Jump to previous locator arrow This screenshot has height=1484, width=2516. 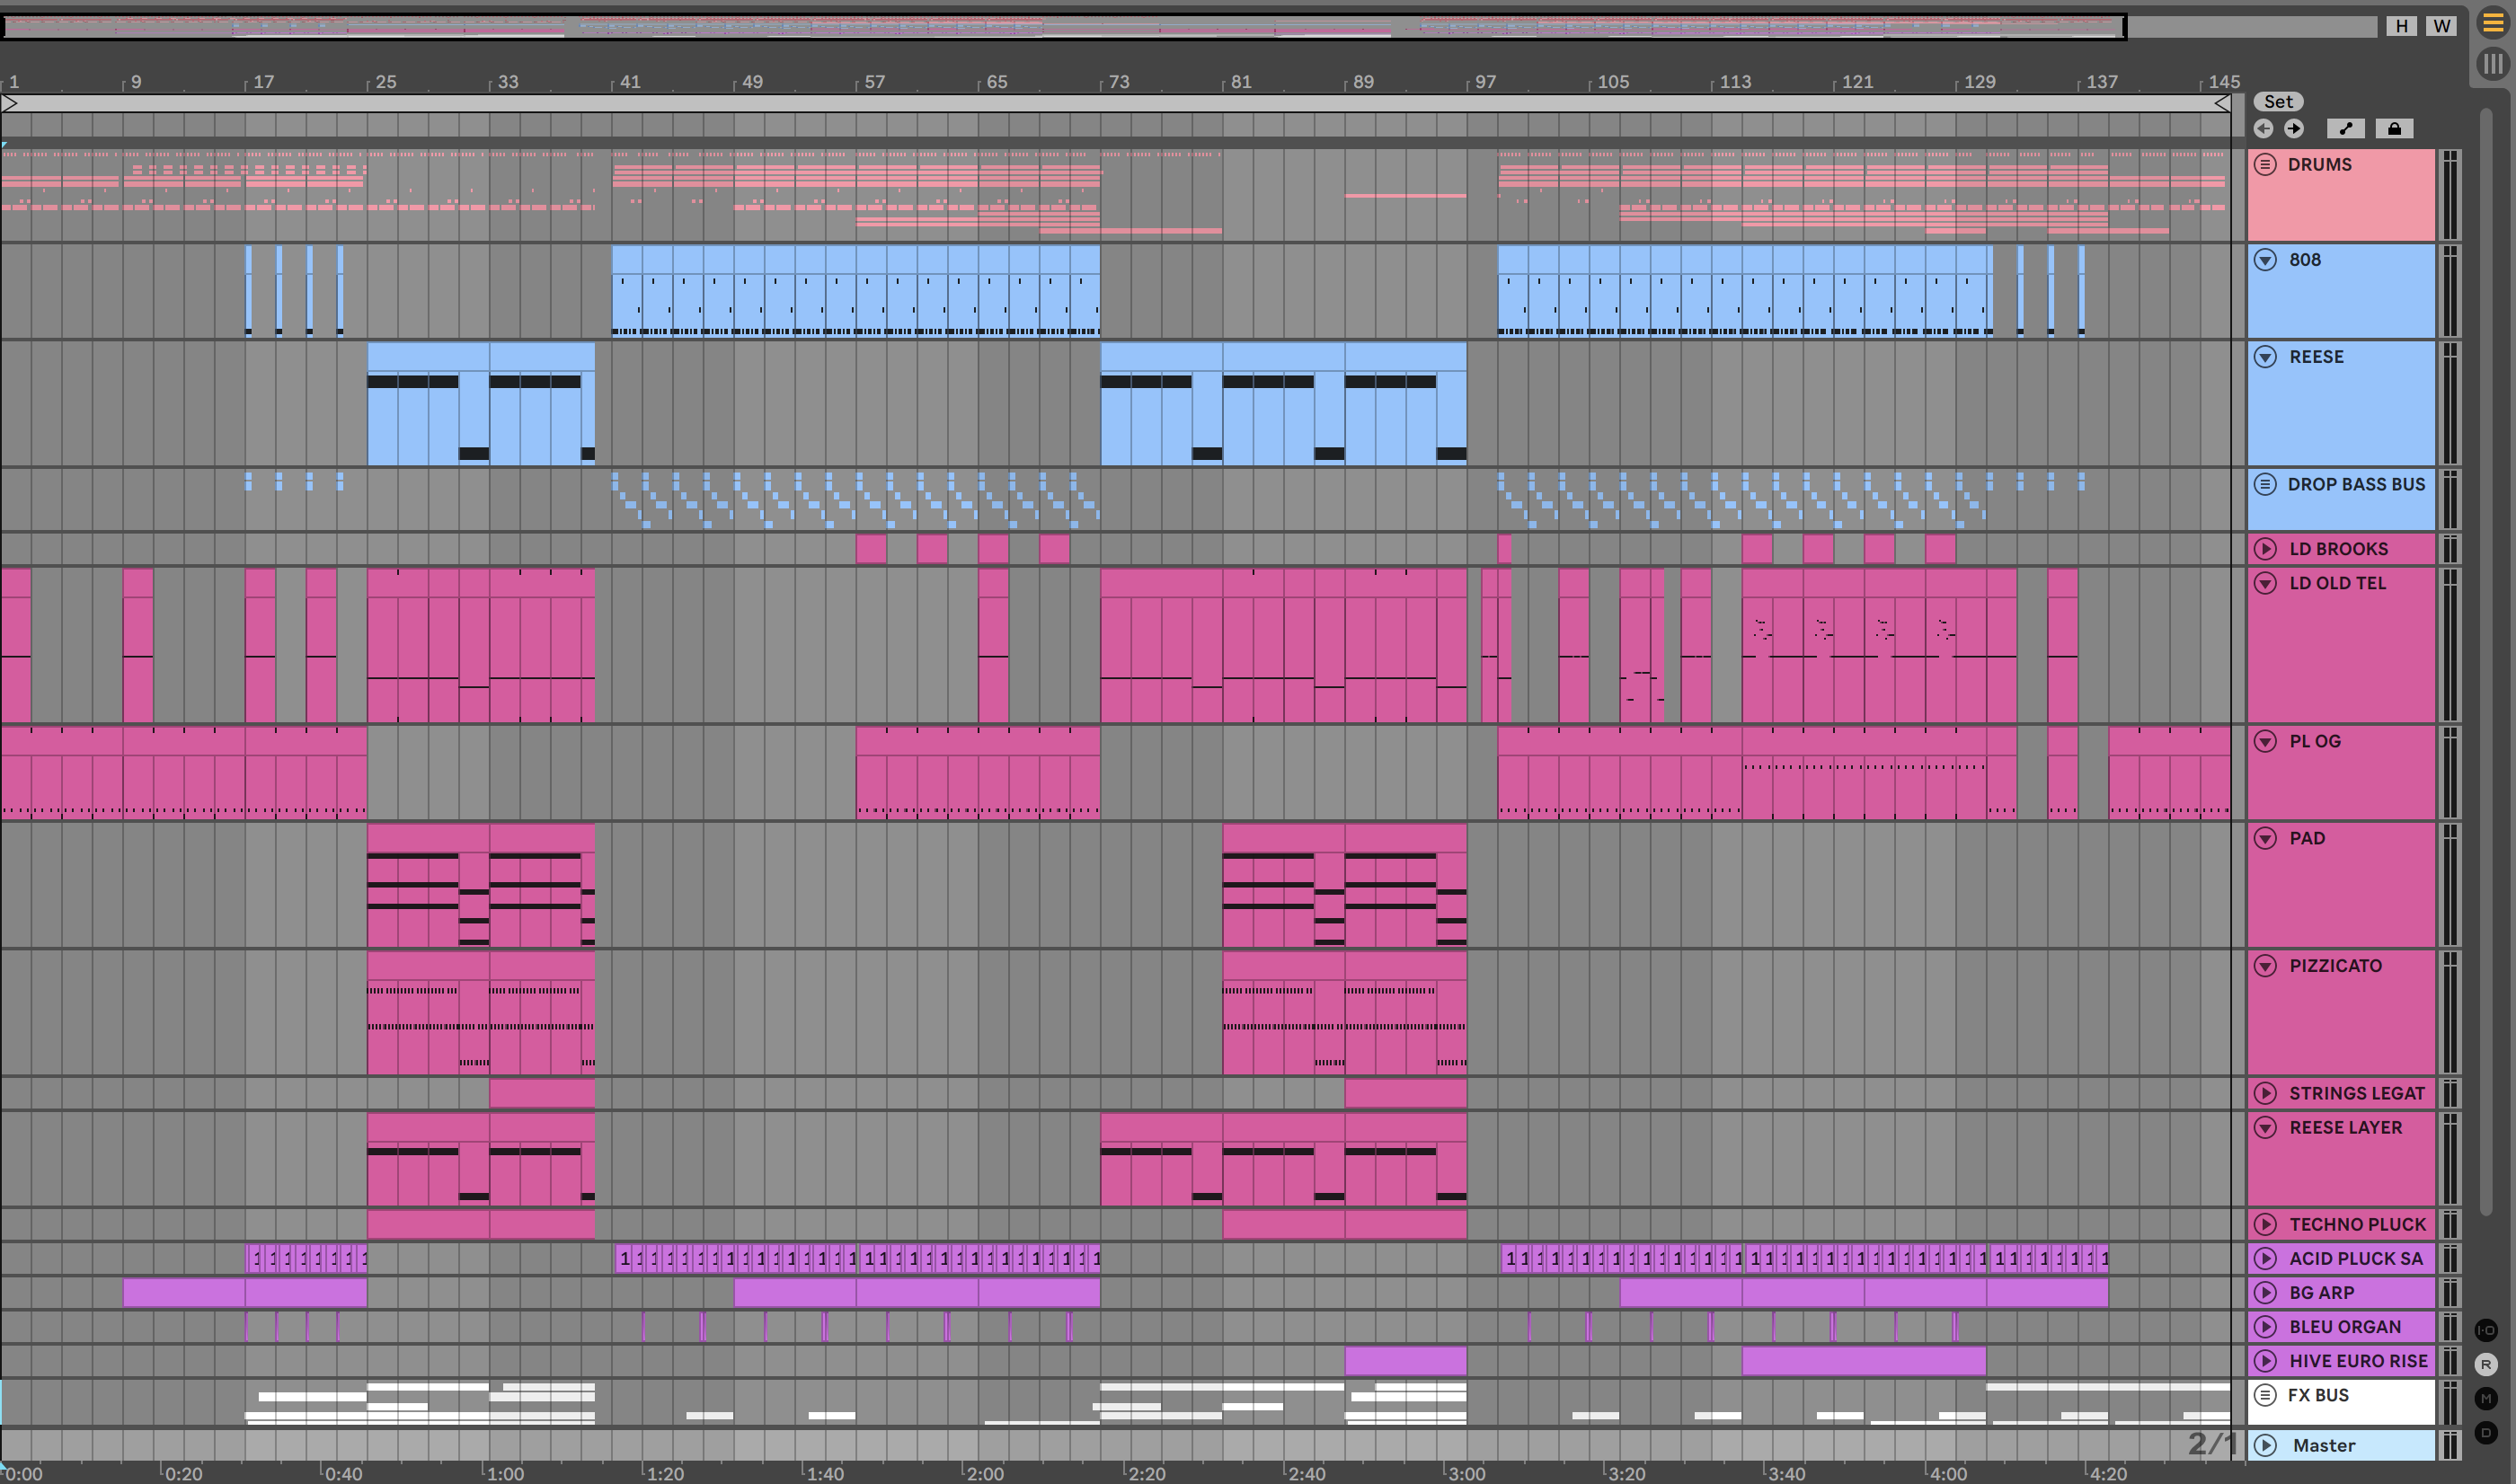tap(2264, 129)
